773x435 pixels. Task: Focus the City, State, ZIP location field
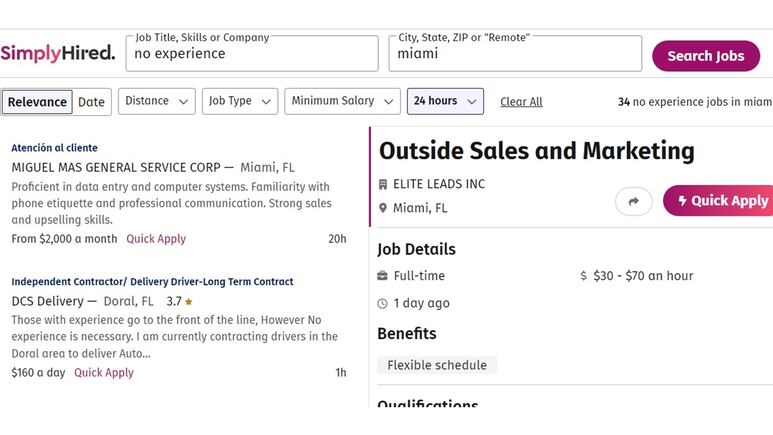(x=515, y=53)
